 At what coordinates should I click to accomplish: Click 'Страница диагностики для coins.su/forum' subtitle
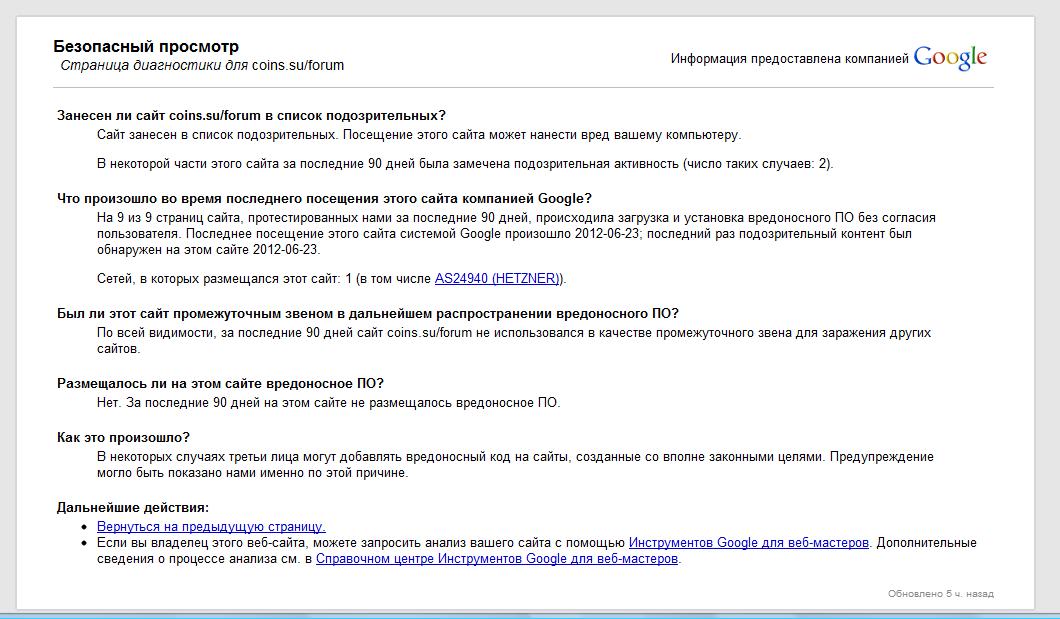pos(202,66)
